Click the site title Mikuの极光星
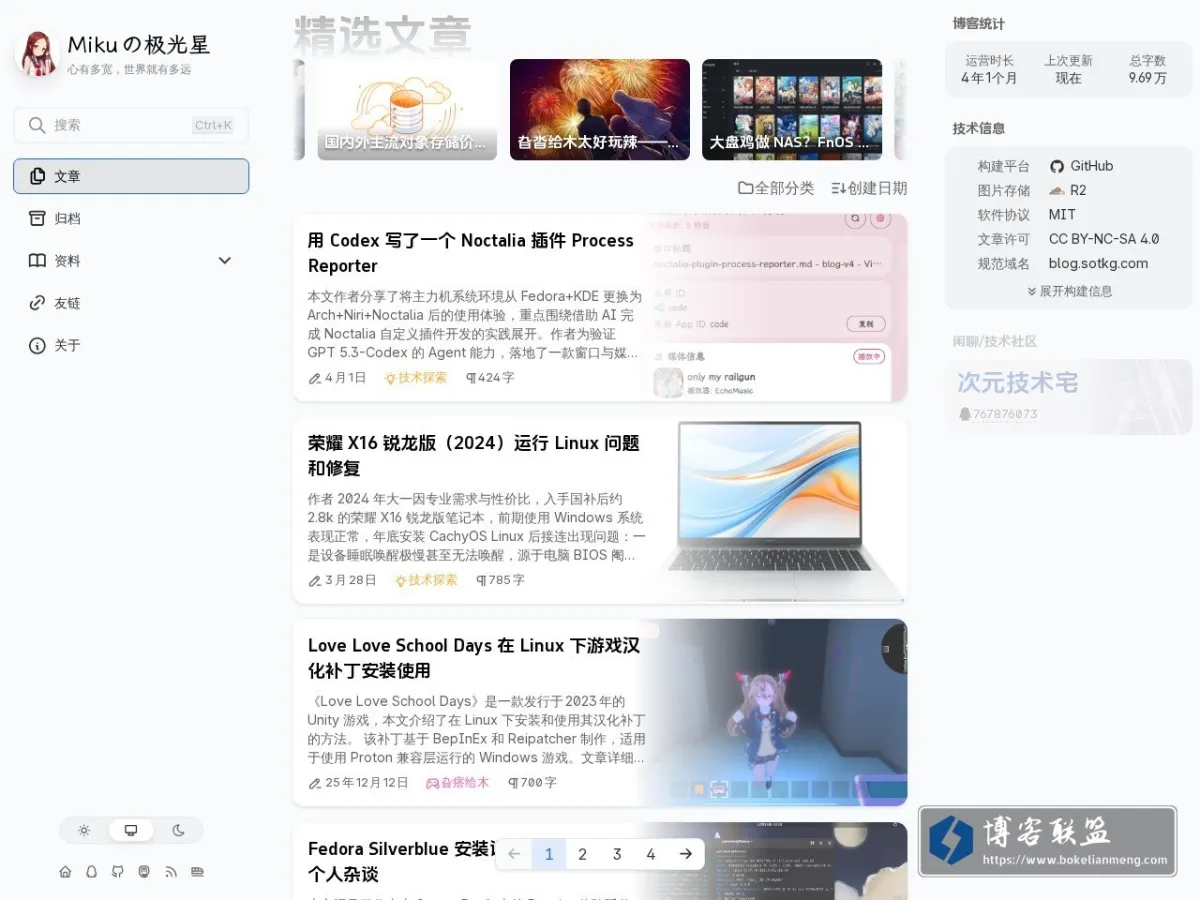The height and width of the screenshot is (900, 1200). coord(138,44)
